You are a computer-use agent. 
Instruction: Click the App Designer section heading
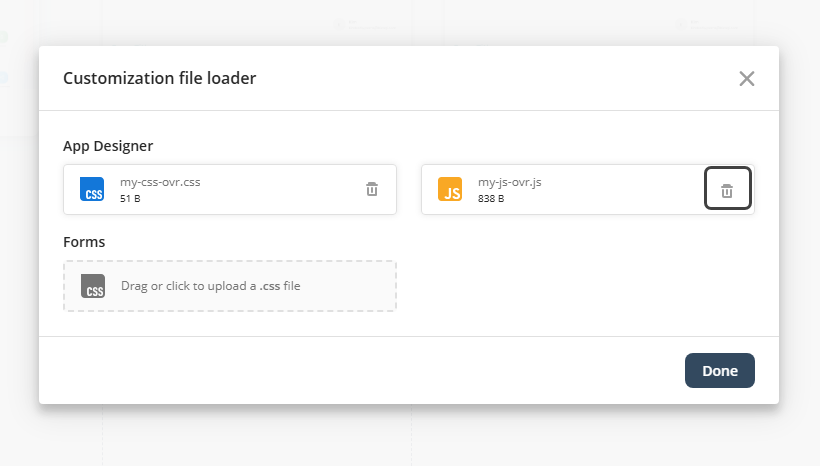pos(108,145)
